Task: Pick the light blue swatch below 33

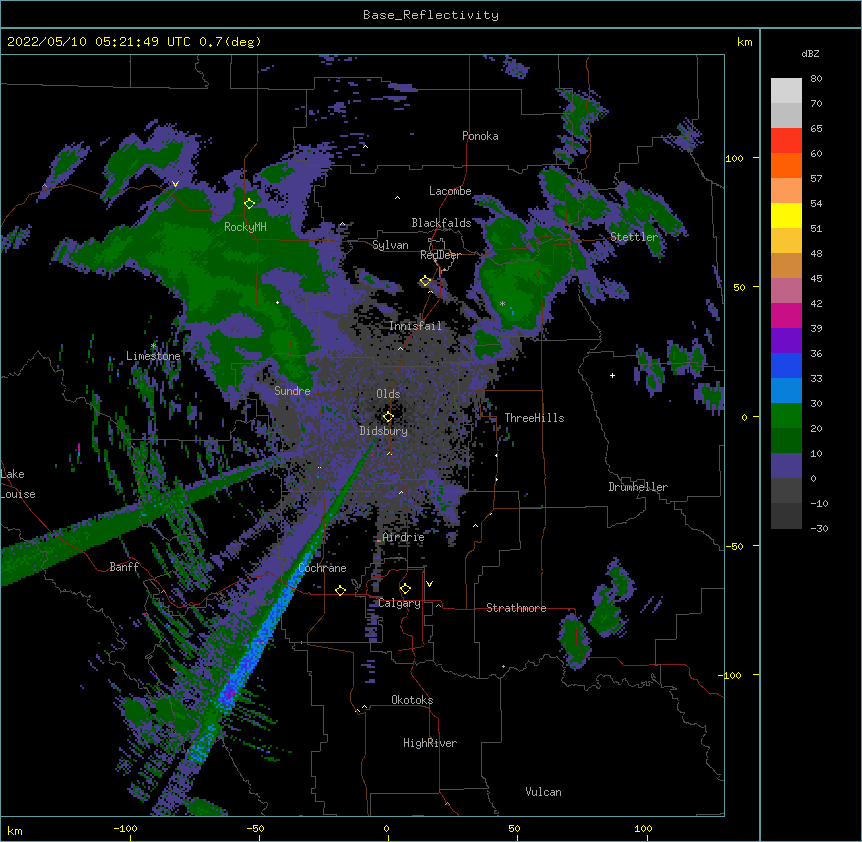Action: click(786, 391)
